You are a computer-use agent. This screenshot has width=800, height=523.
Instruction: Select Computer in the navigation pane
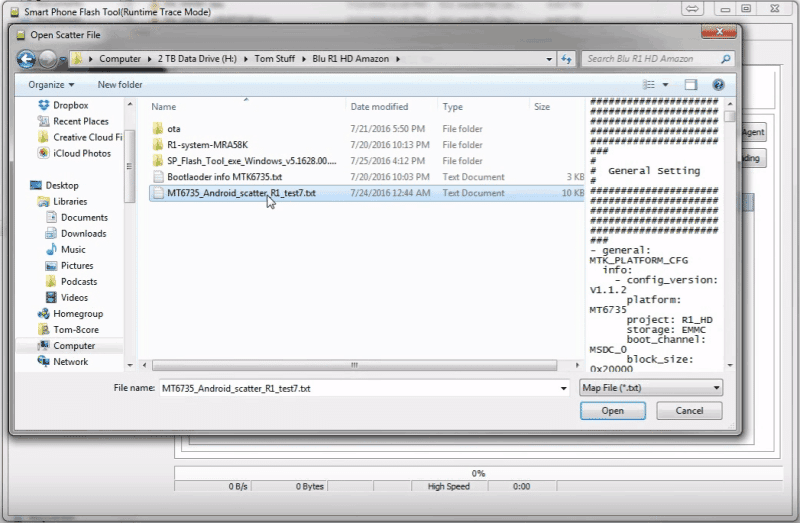point(74,346)
